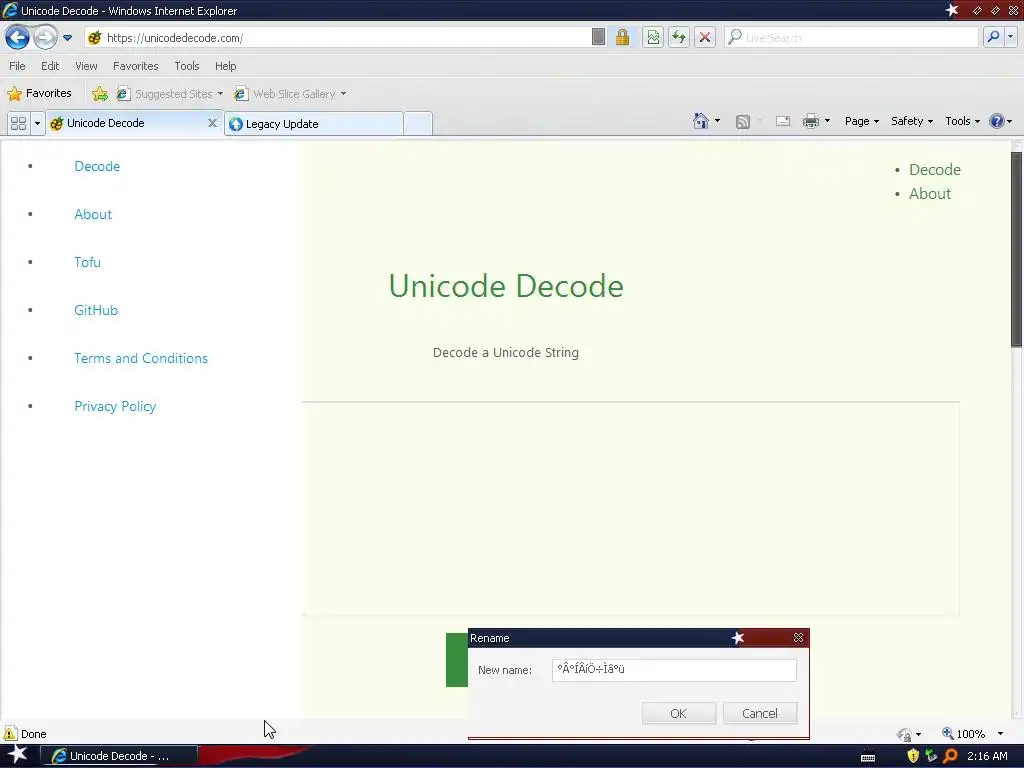Open the Terms and Conditions link

click(x=141, y=358)
